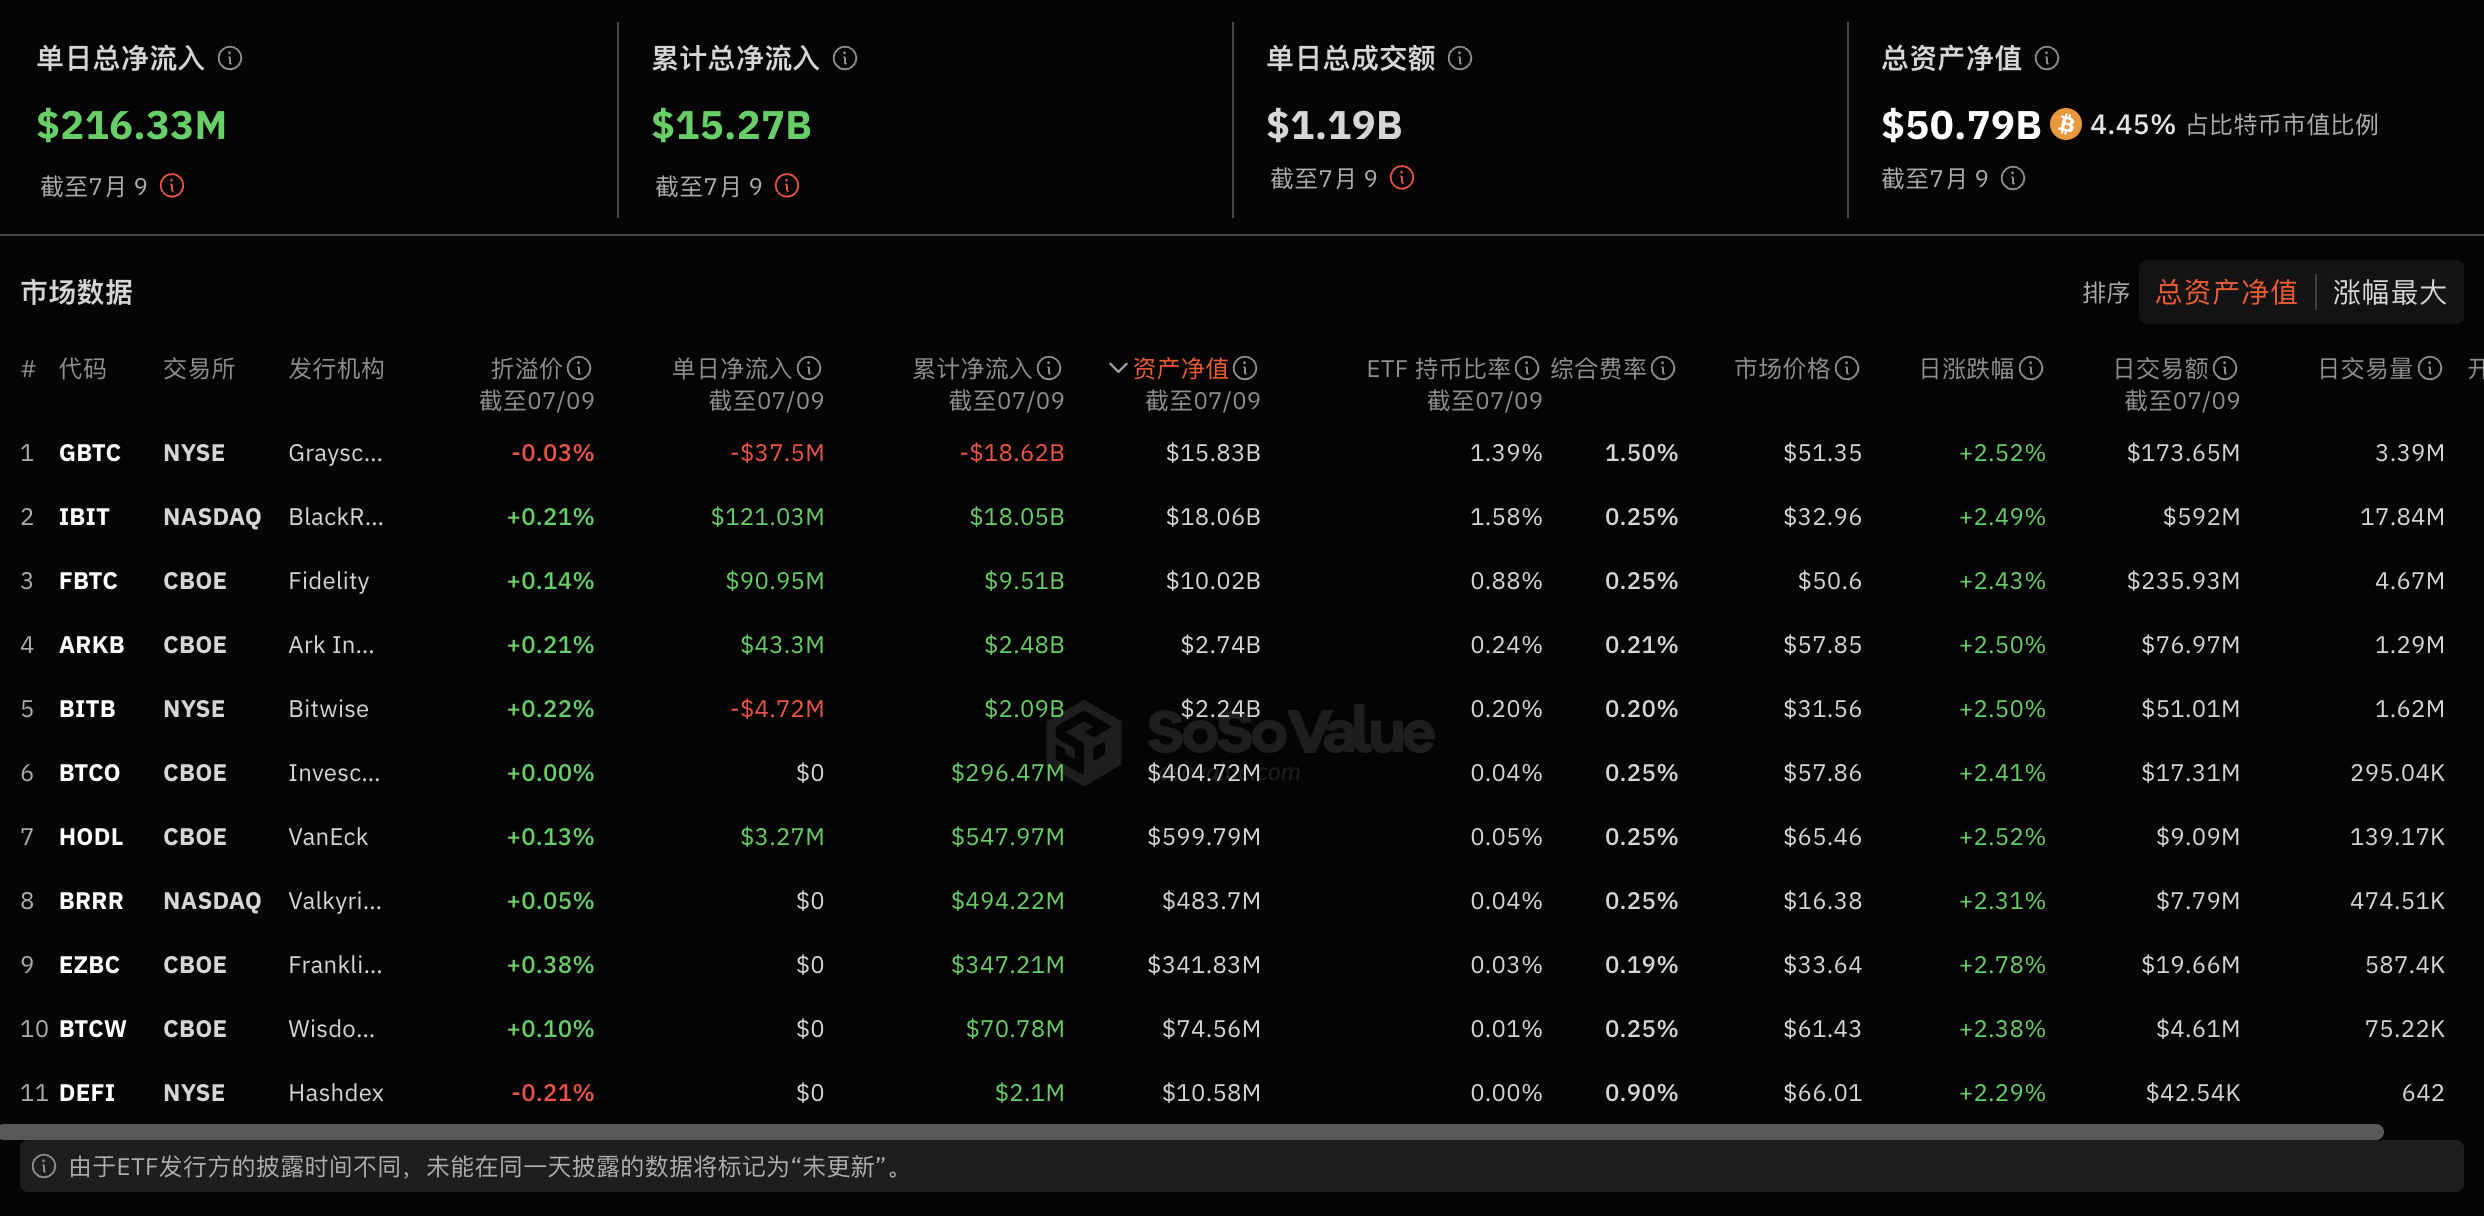This screenshot has width=2484, height=1216.
Task: Click the orange Bitcoin icon next to $50.79B
Action: pos(2065,124)
